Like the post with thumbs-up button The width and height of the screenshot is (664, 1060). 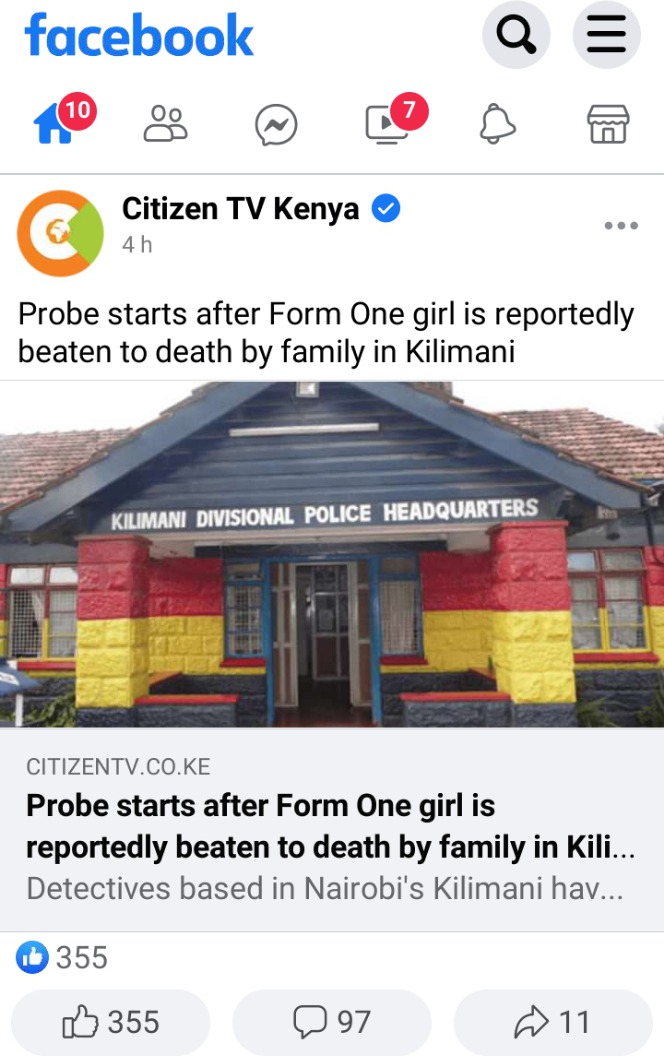pyautogui.click(x=111, y=1021)
